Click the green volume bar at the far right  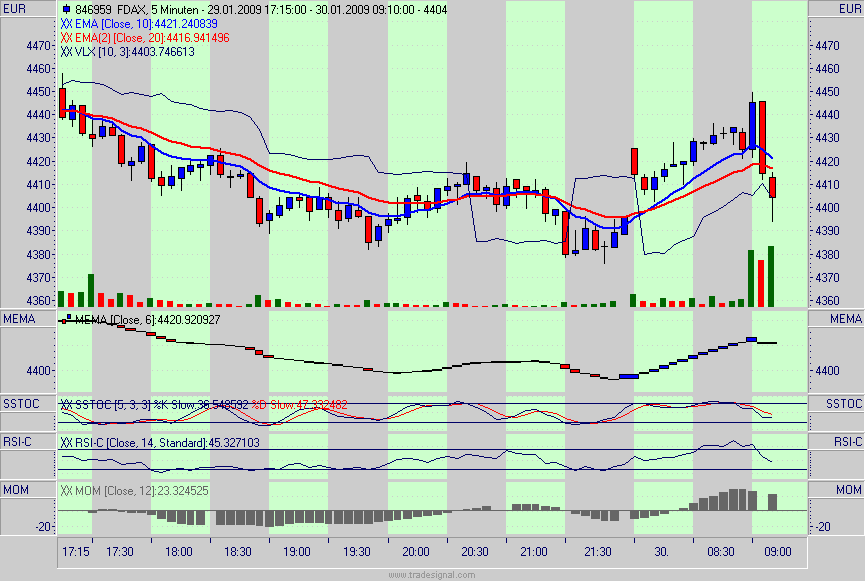tap(770, 275)
